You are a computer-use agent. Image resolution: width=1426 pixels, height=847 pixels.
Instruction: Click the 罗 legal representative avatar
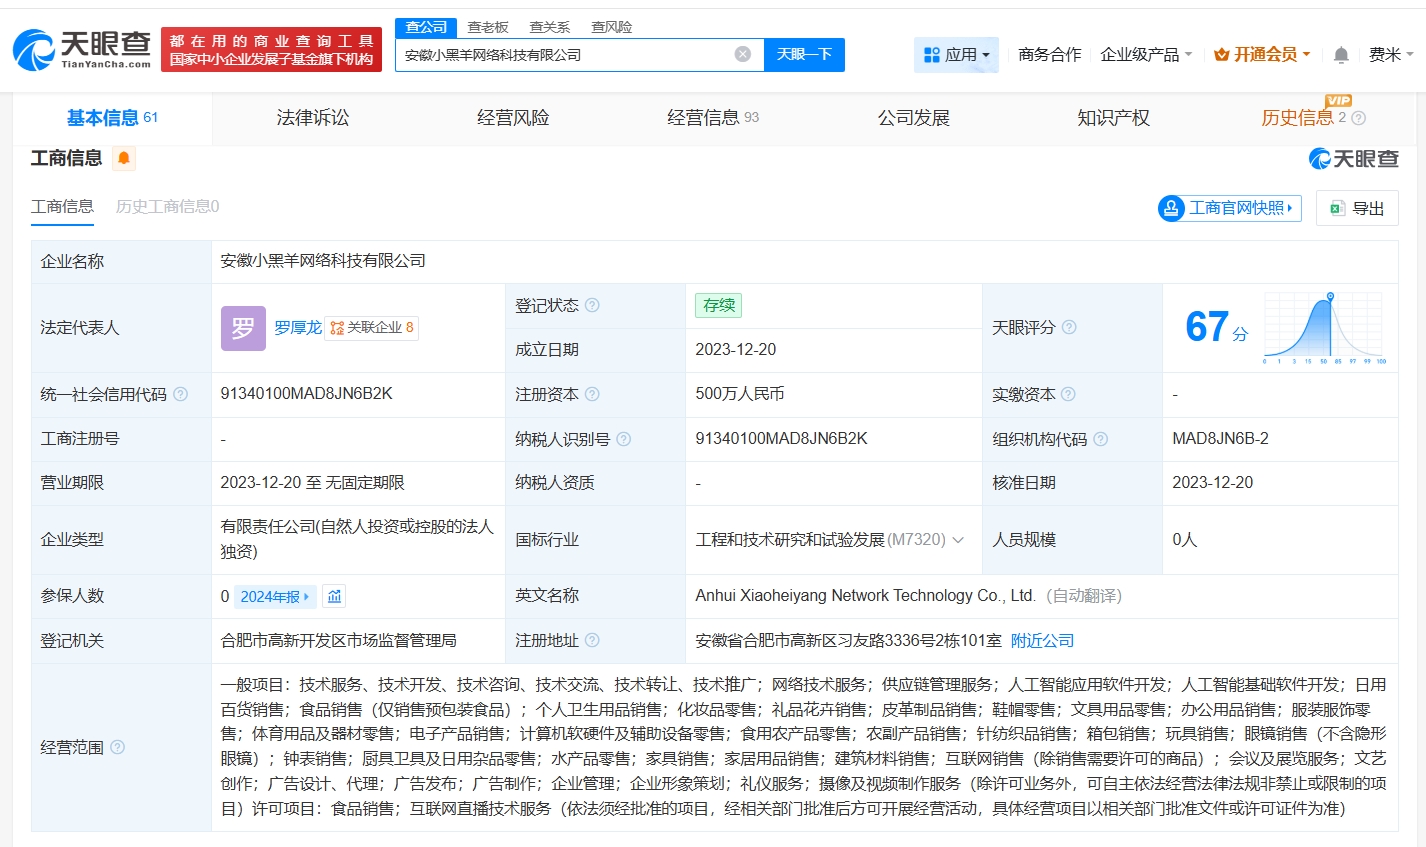(243, 328)
